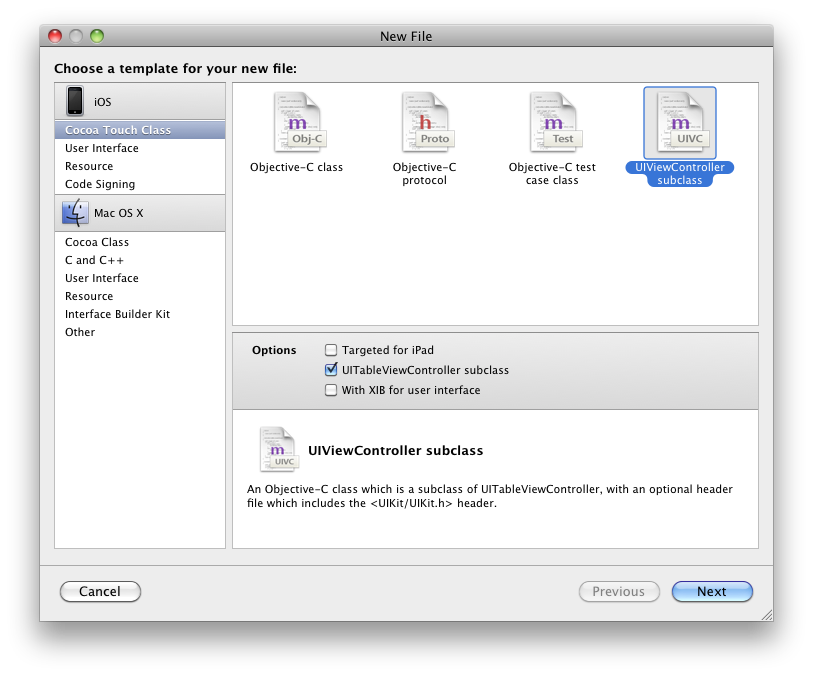
Task: Click the iOS iPhone icon in sidebar
Action: coord(75,101)
